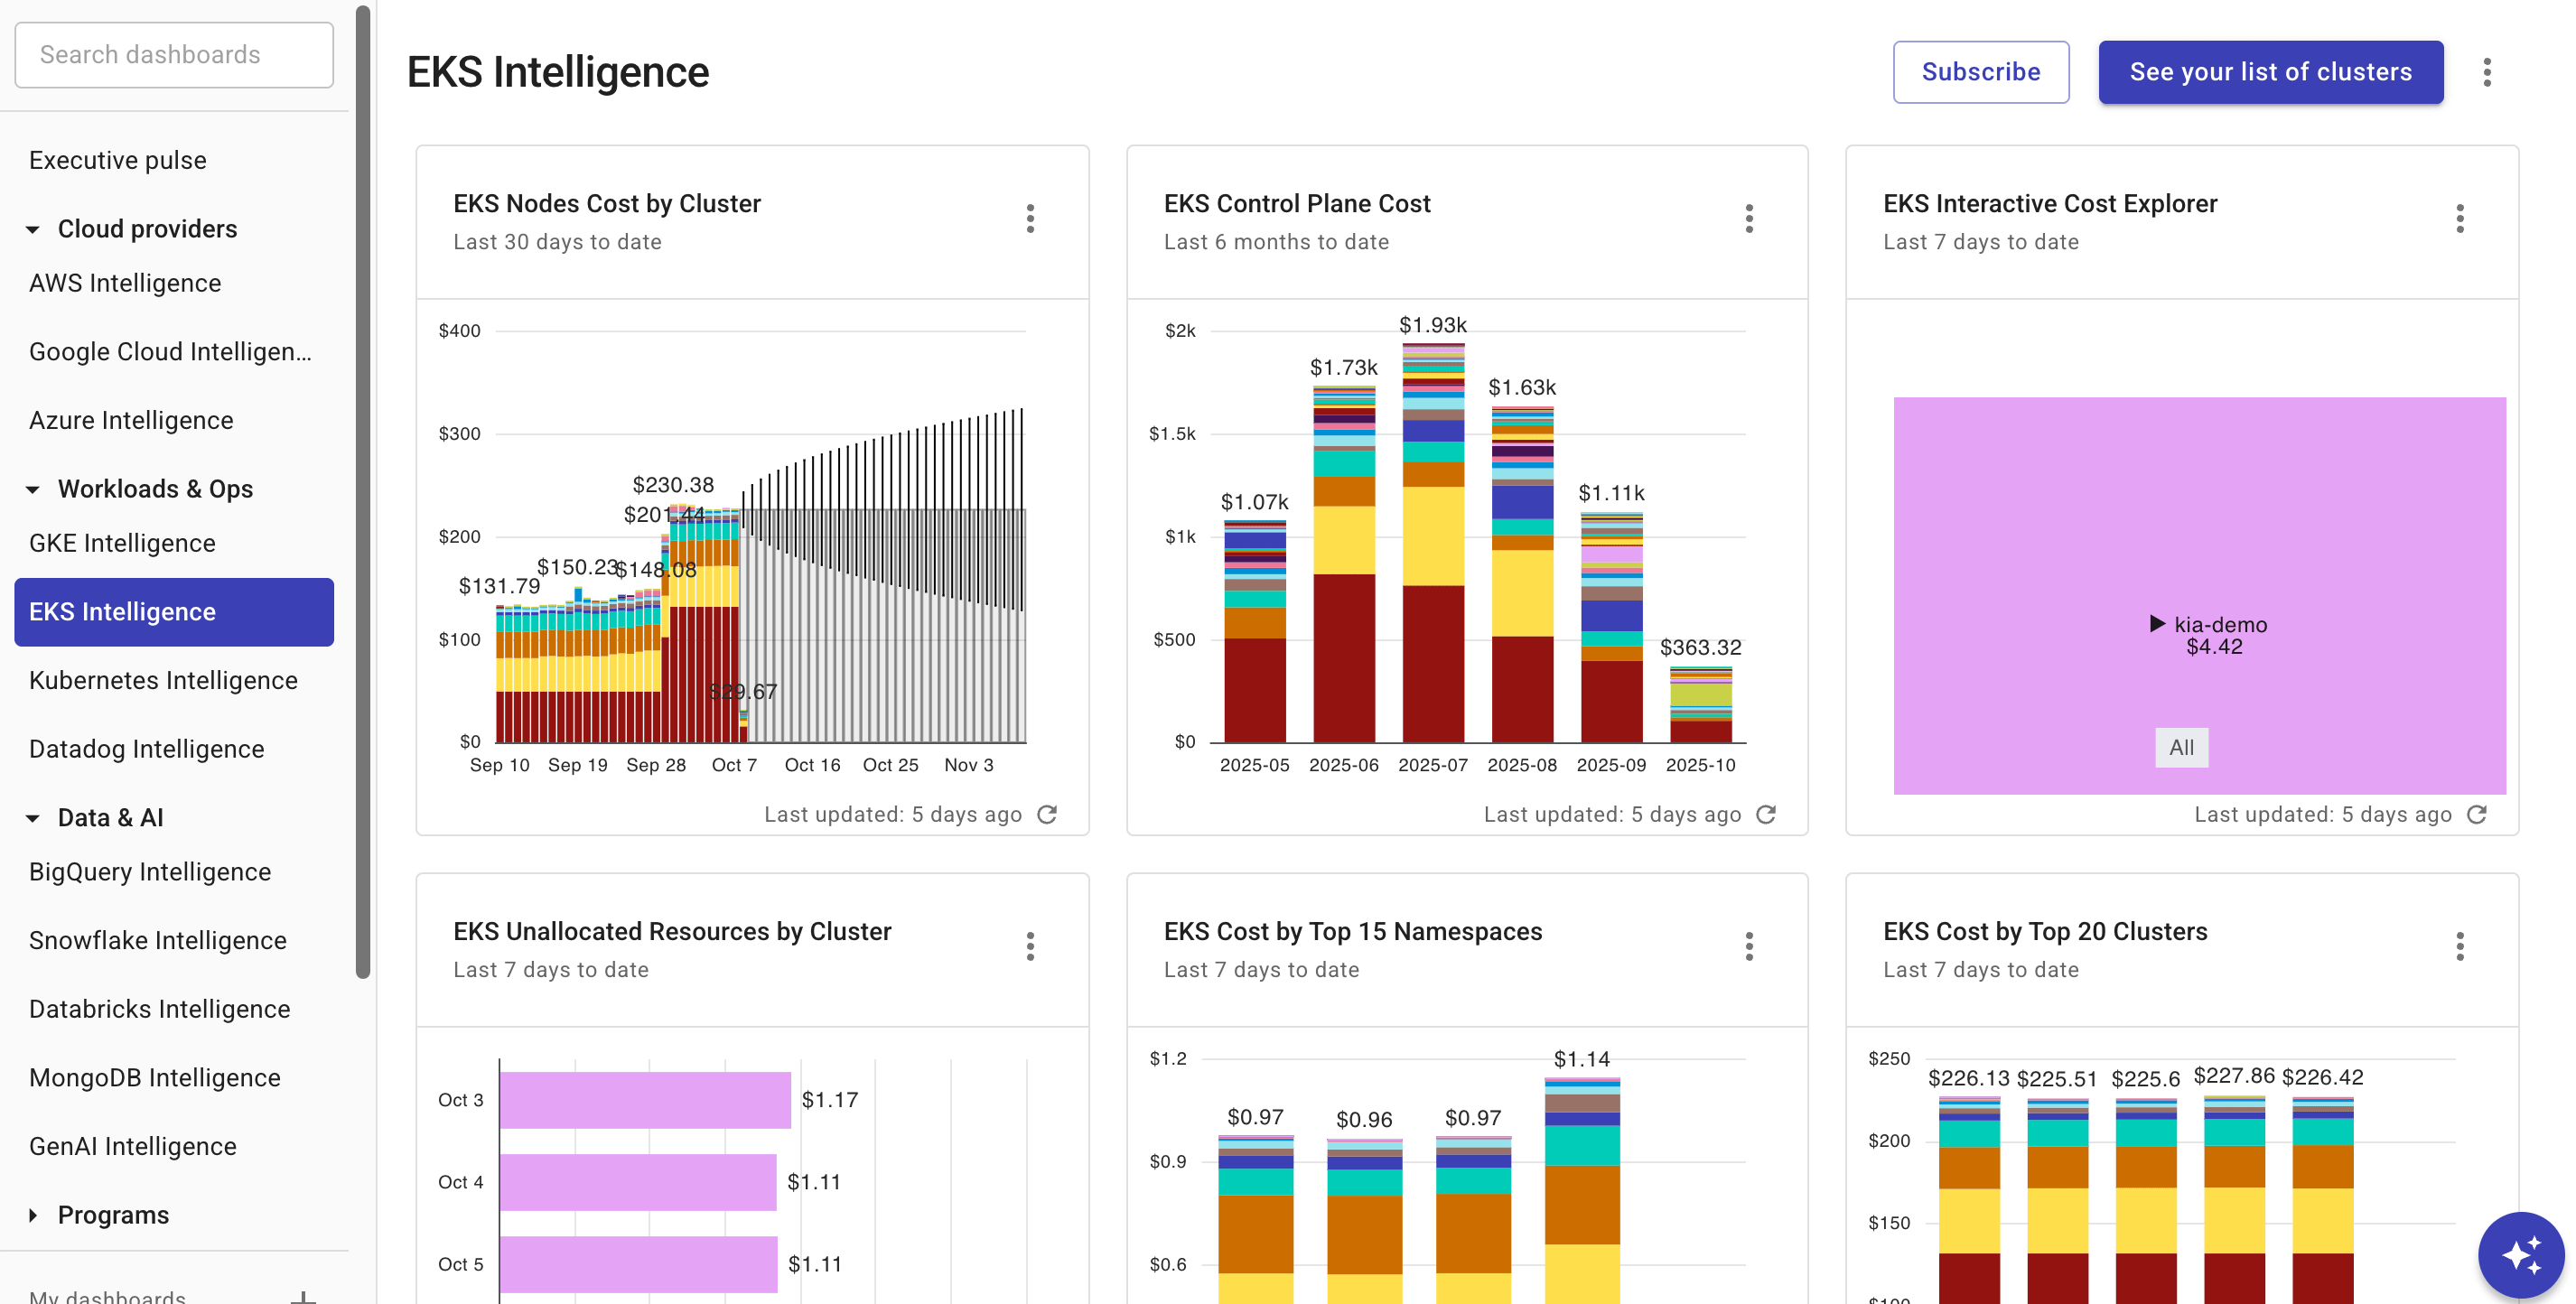Open the kebab menu on EKS Interactive Cost Explorer

[2460, 219]
